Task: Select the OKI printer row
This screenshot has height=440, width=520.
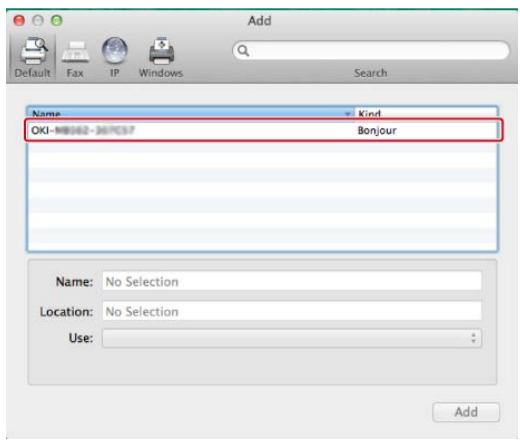Action: 263,130
